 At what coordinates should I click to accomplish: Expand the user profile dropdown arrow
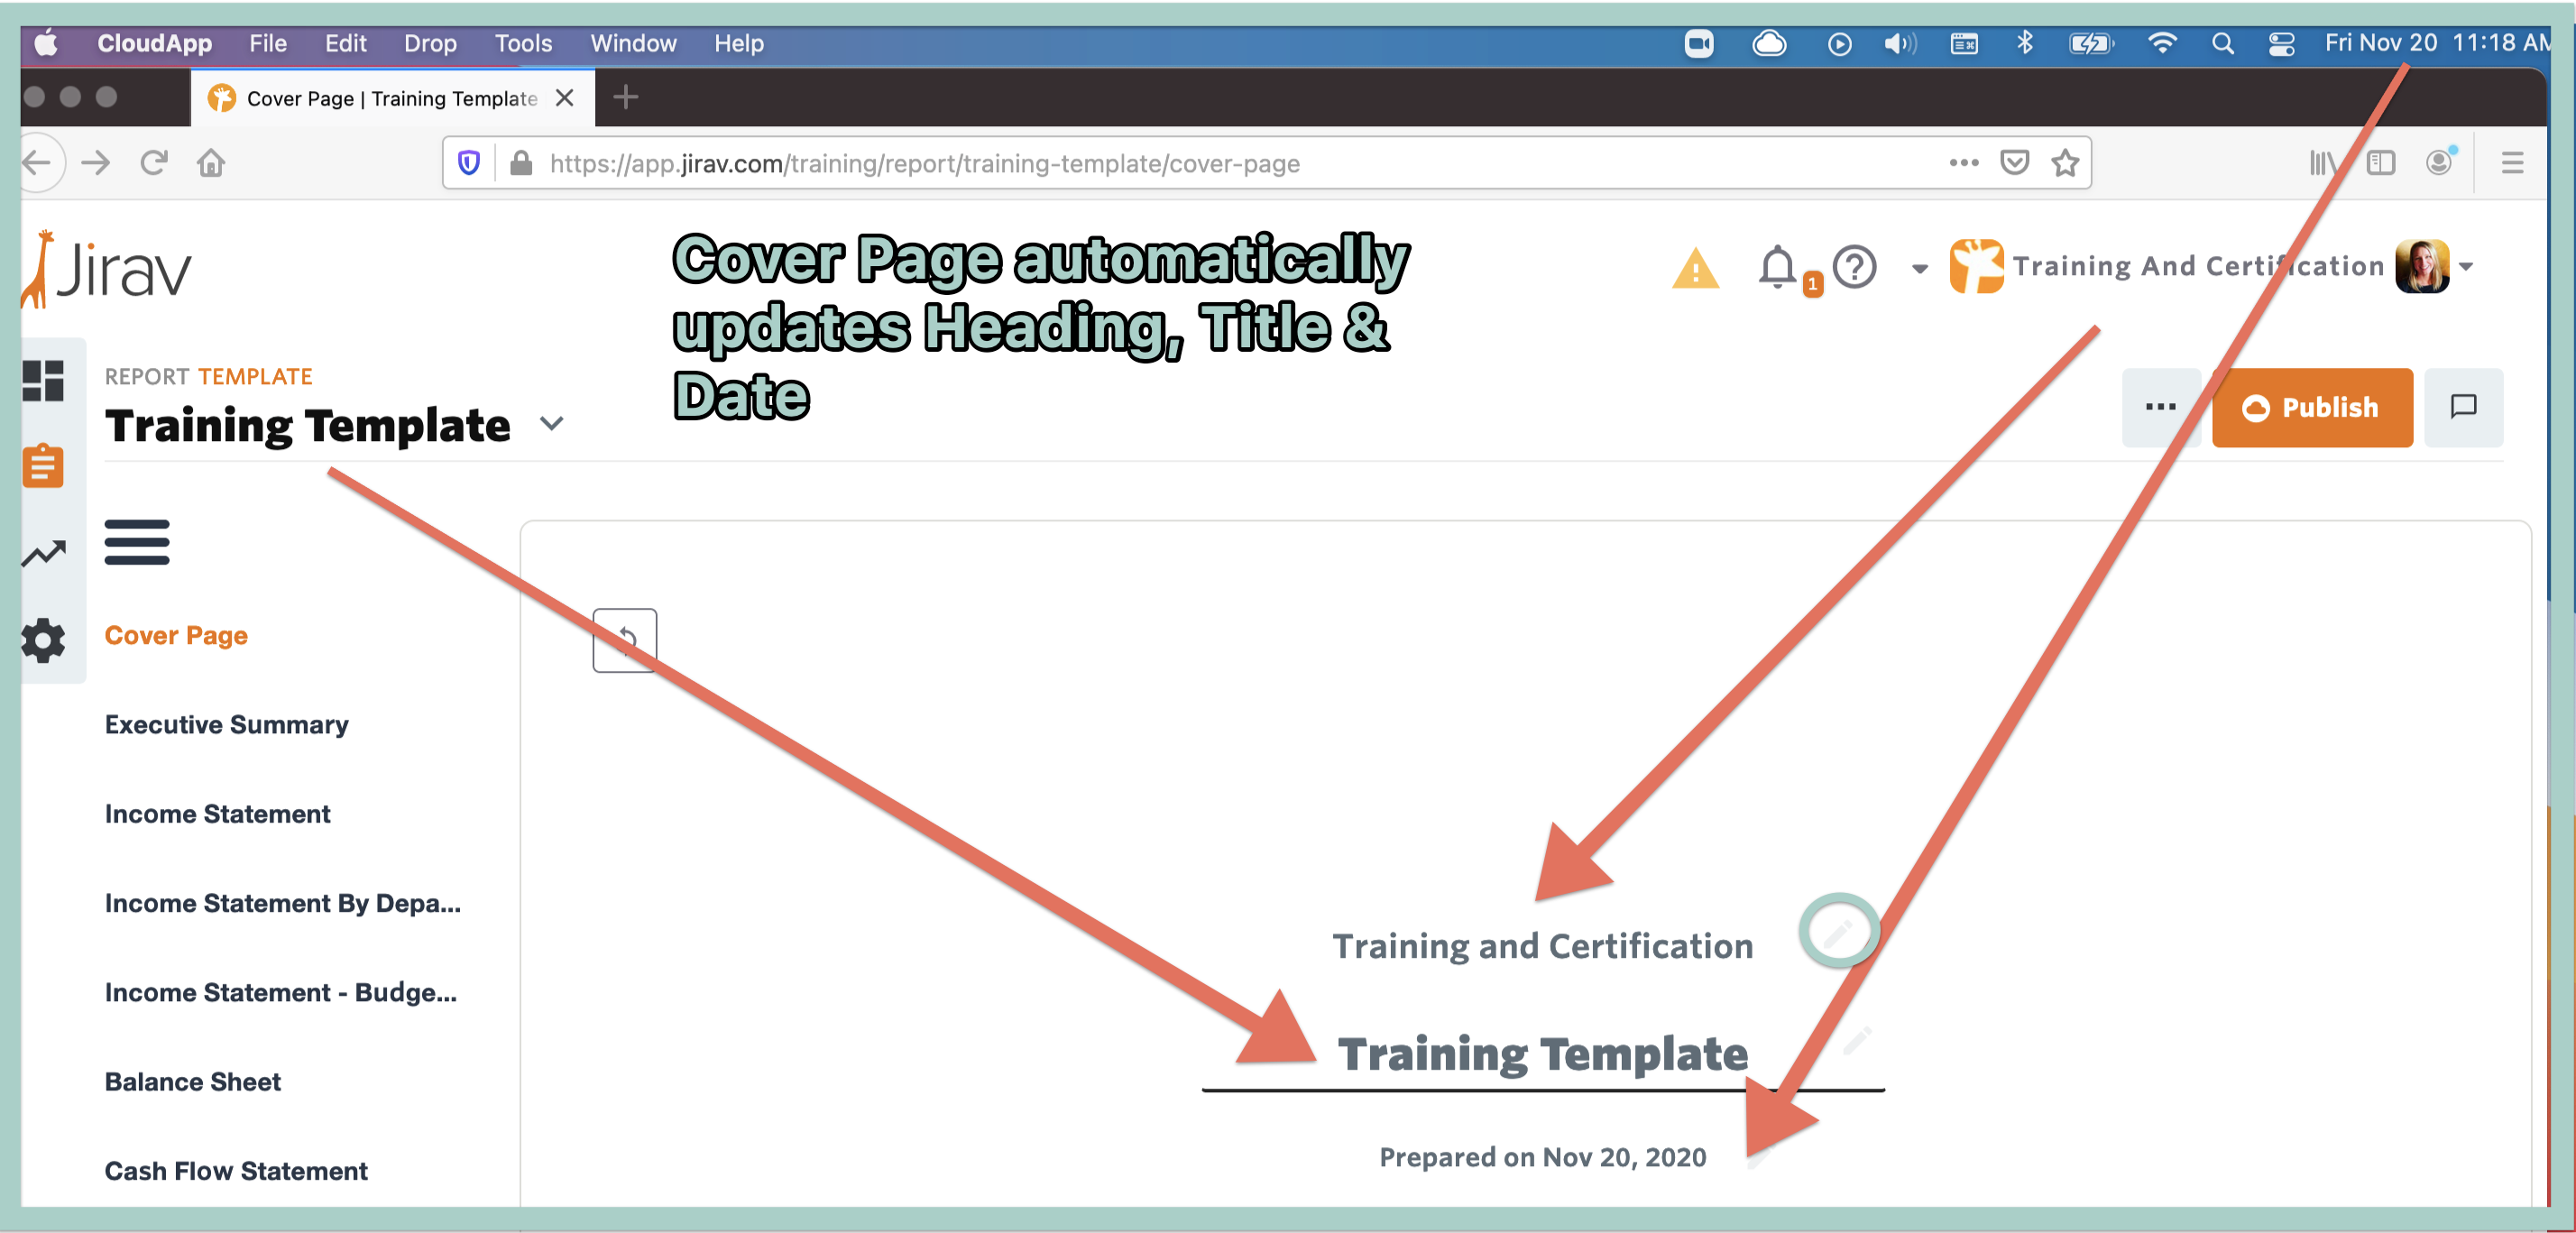(x=2466, y=267)
